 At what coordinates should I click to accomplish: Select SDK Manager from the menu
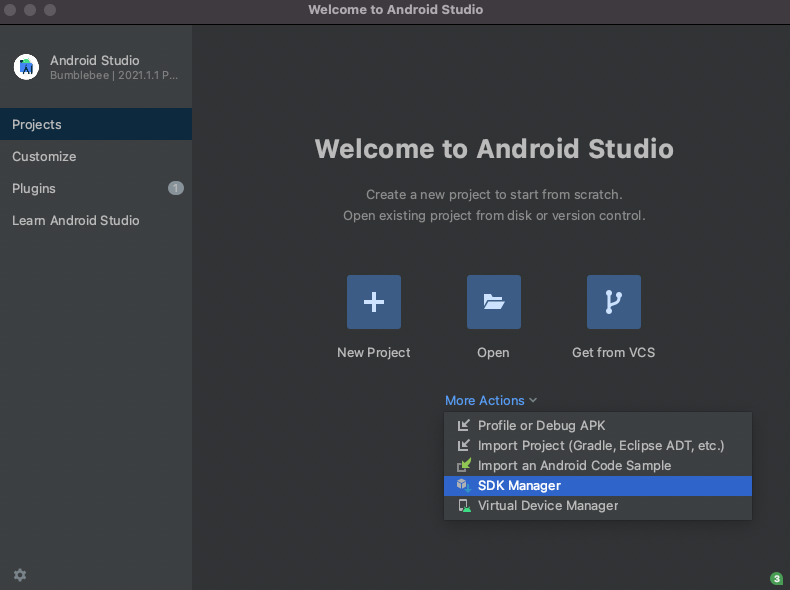click(x=598, y=486)
